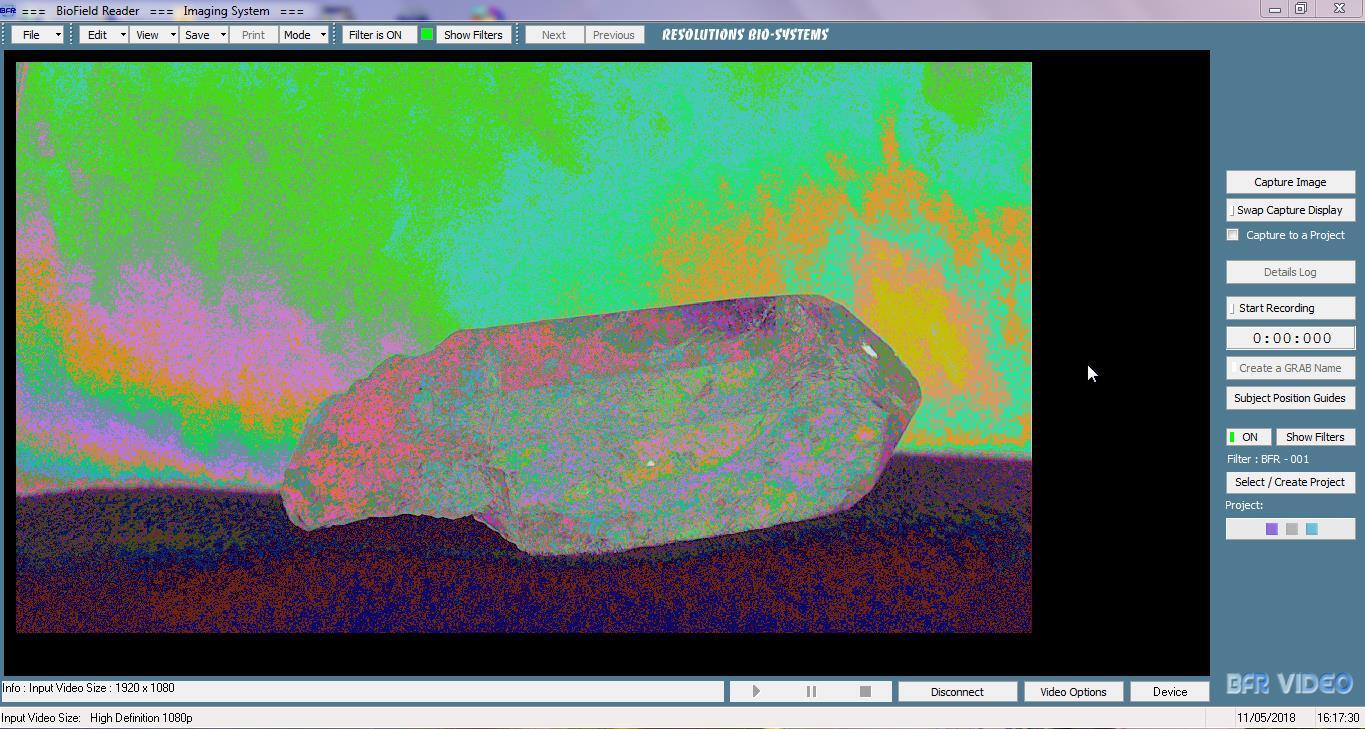Toggle the filter ON button in side panel
Screen dimensions: 1365x729
[1248, 437]
